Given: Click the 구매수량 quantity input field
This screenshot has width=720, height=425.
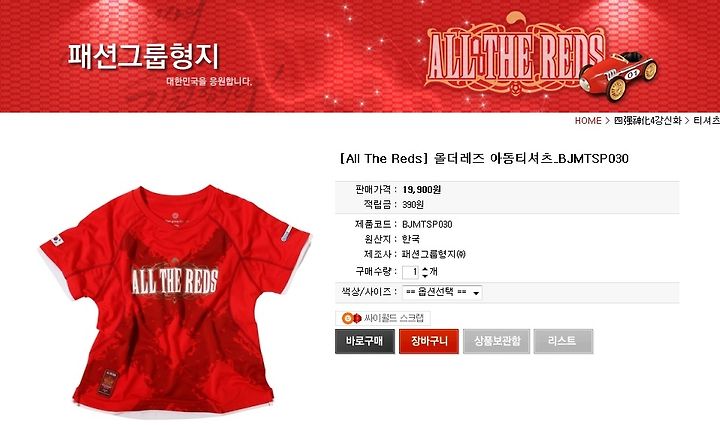Looking at the screenshot, I should [411, 272].
